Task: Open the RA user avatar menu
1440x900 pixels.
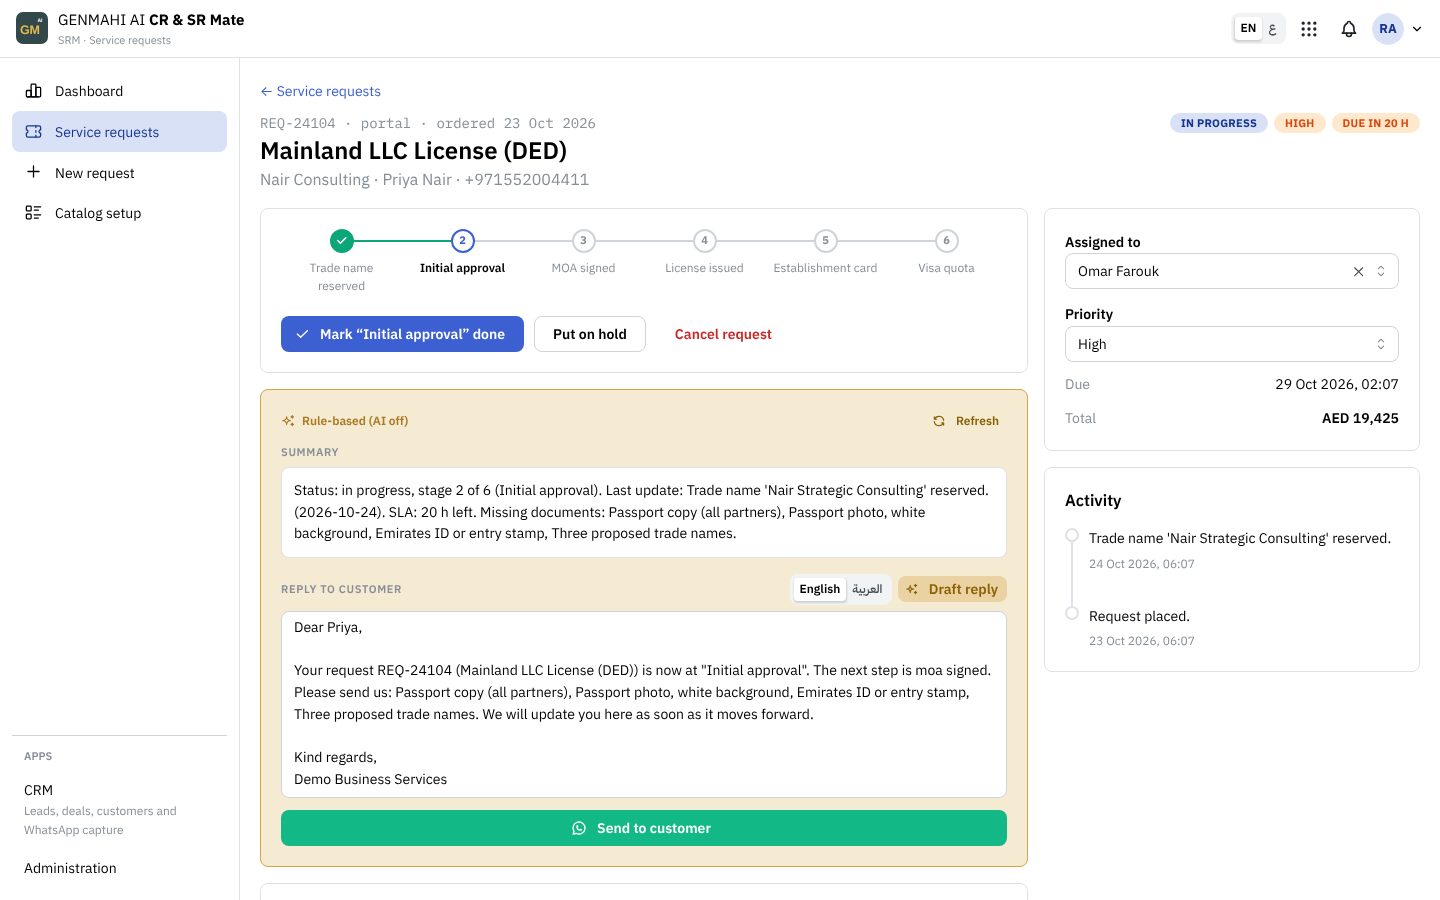Action: coord(1388,29)
